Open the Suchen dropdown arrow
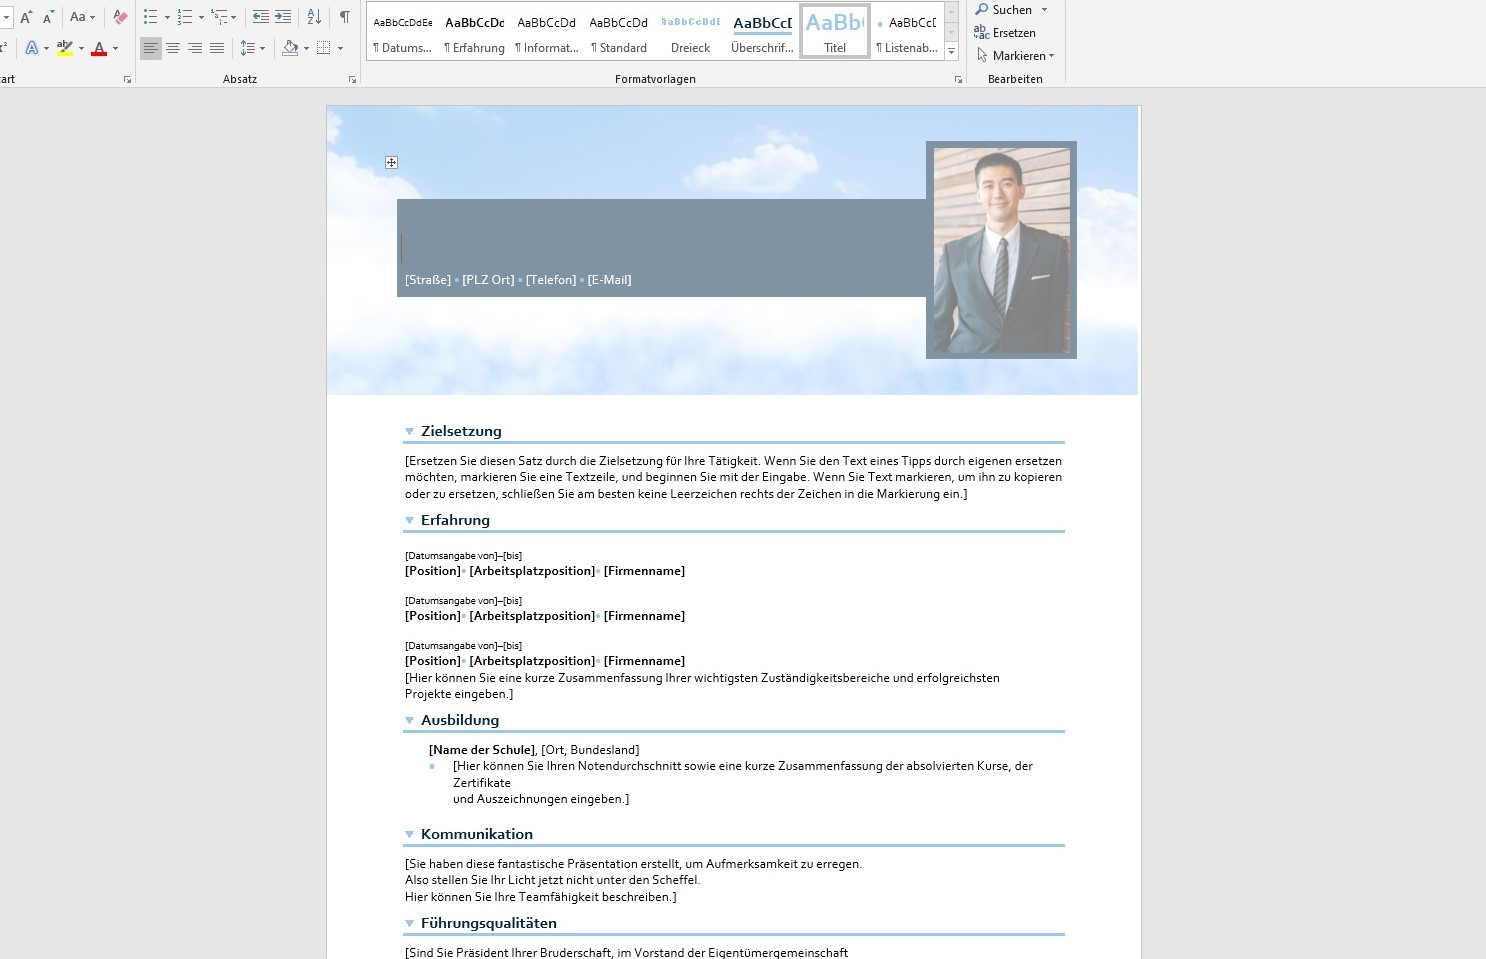Viewport: 1486px width, 959px height. coord(1044,10)
